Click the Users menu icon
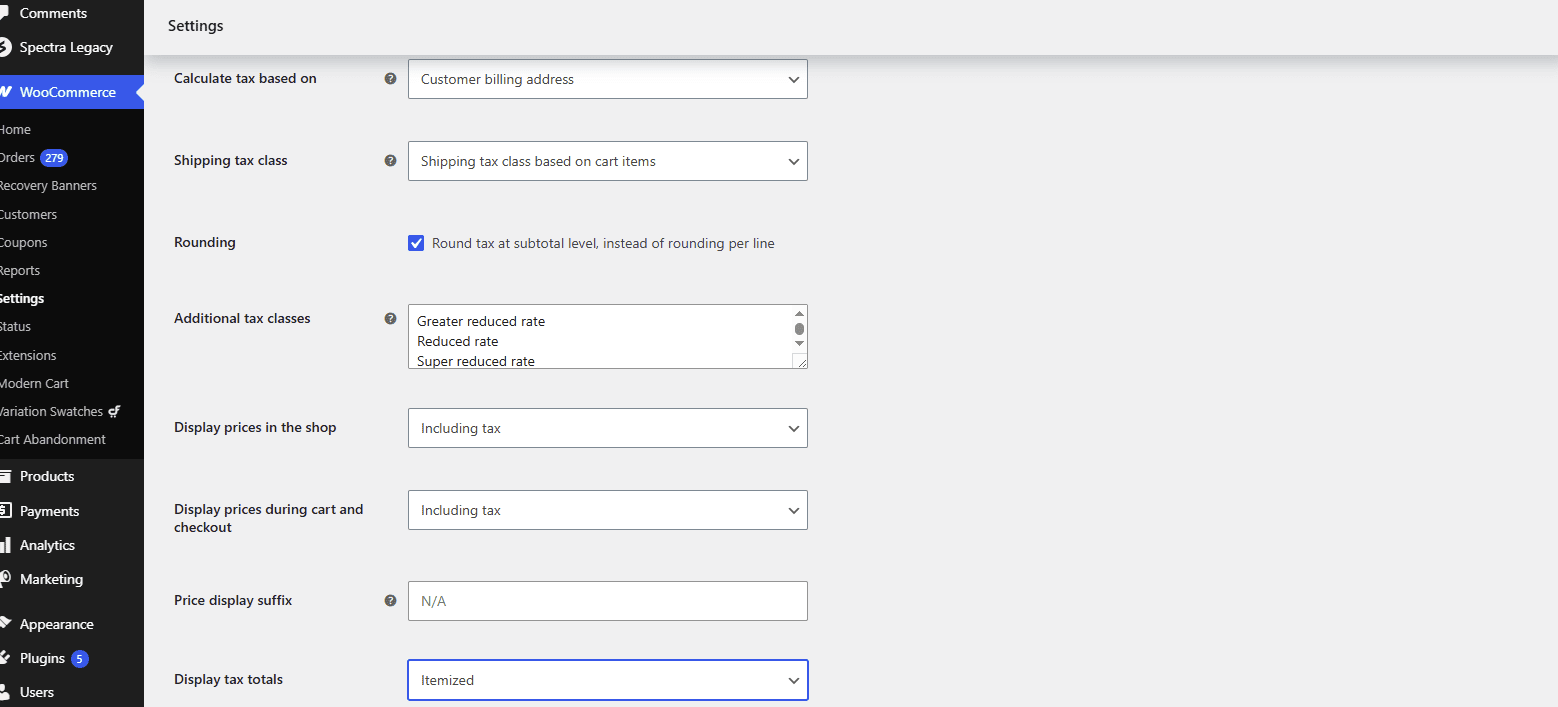This screenshot has width=1558, height=707. click(5, 692)
